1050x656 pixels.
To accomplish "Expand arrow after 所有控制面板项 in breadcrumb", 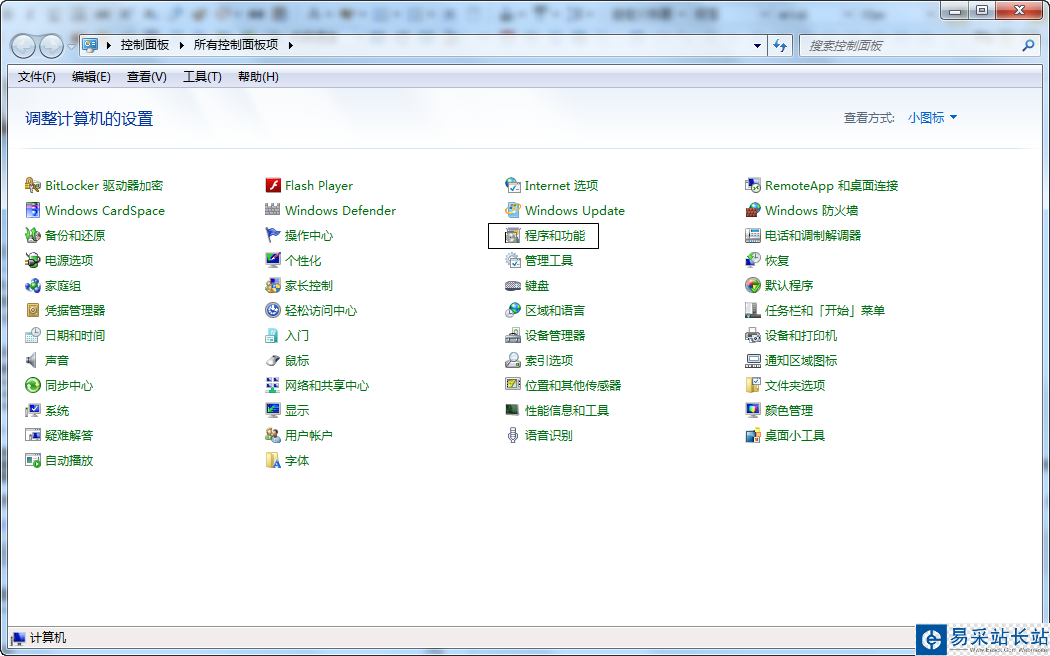I will click(x=291, y=45).
